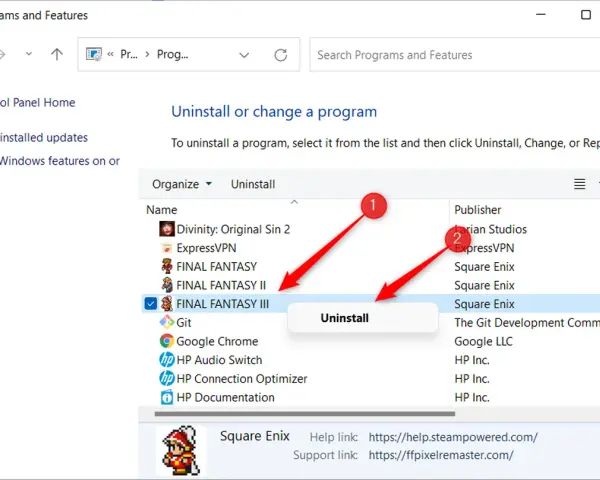This screenshot has width=600, height=480.
Task: Click the FINAL FANTASY program icon
Action: coord(167,266)
